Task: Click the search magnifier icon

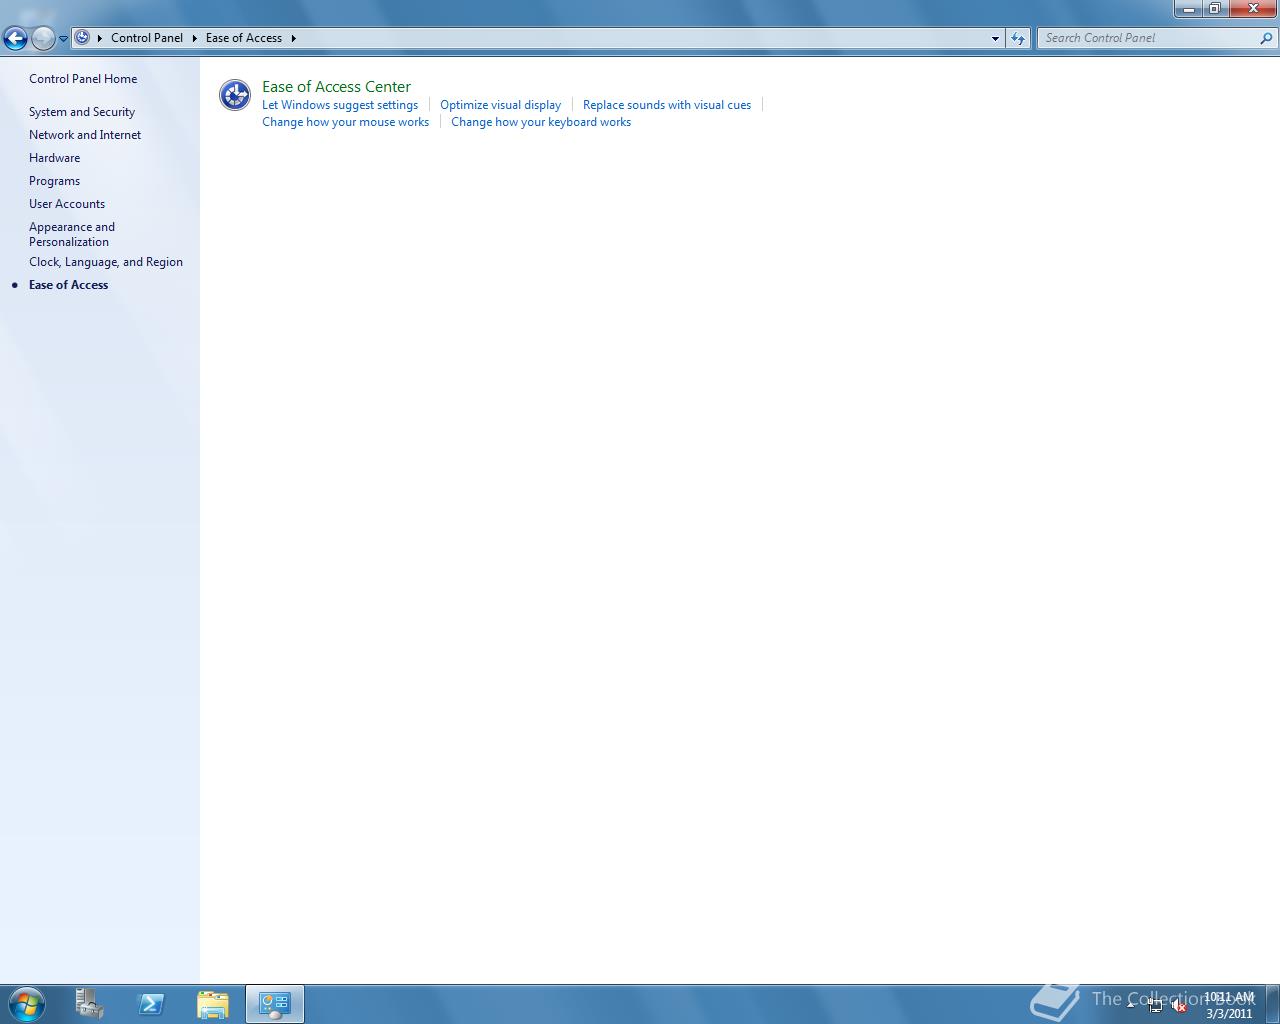Action: [1267, 38]
